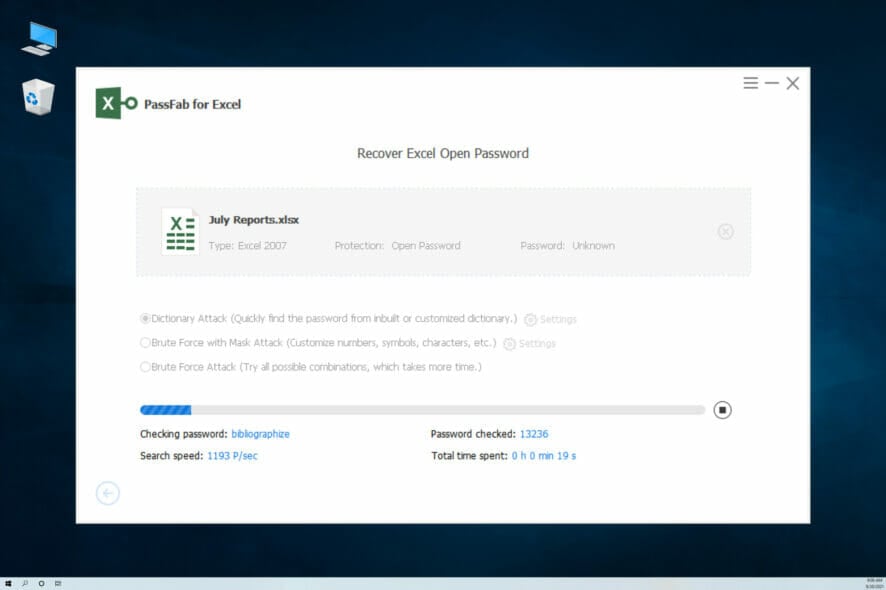Select the Dictionary Attack radio option
This screenshot has width=886, height=590.
point(145,319)
